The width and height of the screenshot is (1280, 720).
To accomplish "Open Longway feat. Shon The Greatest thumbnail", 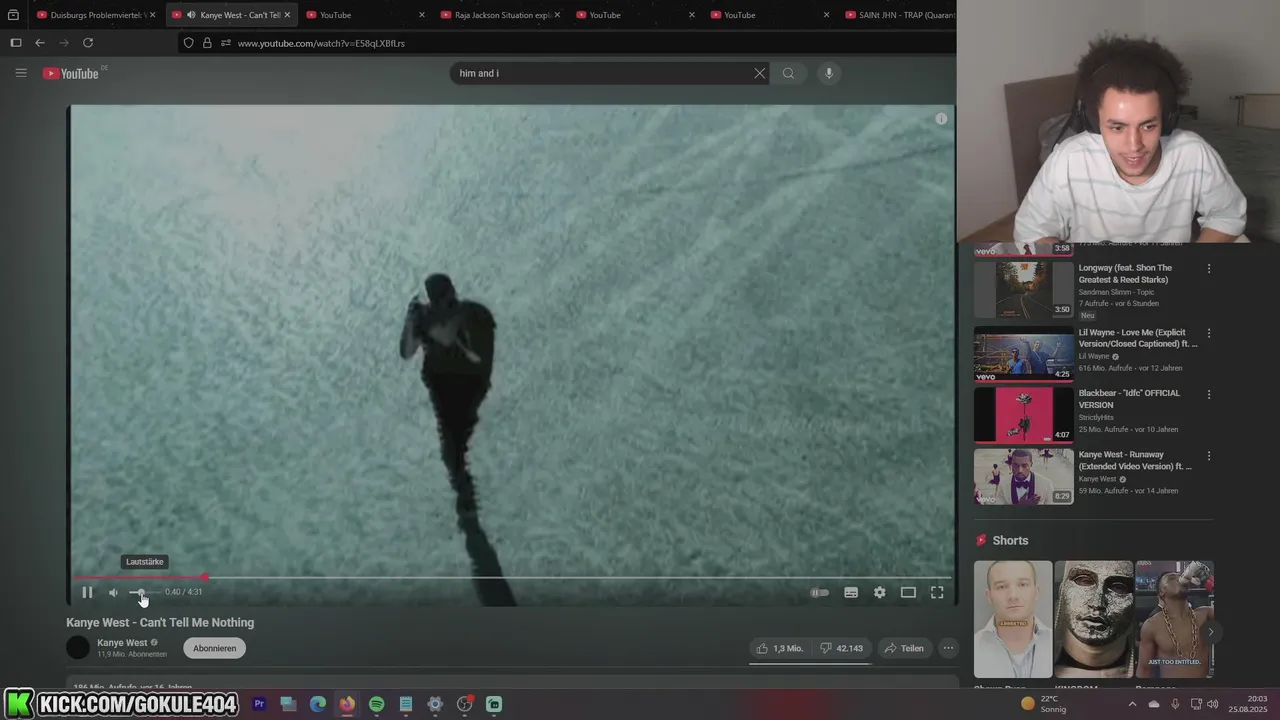I will tap(1024, 290).
